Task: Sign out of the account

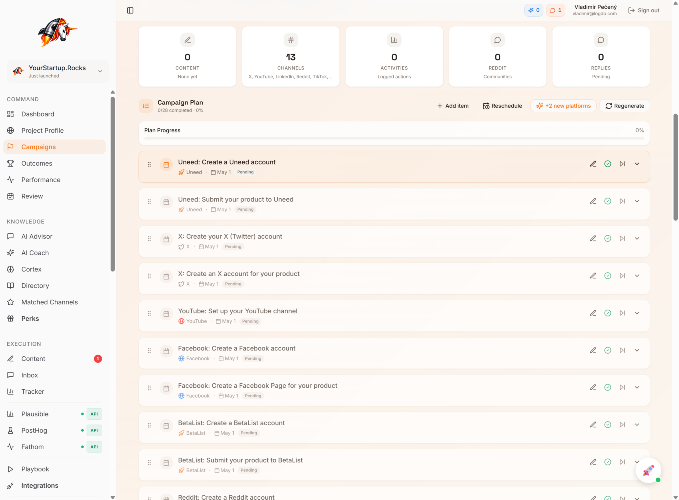Action: click(x=643, y=10)
